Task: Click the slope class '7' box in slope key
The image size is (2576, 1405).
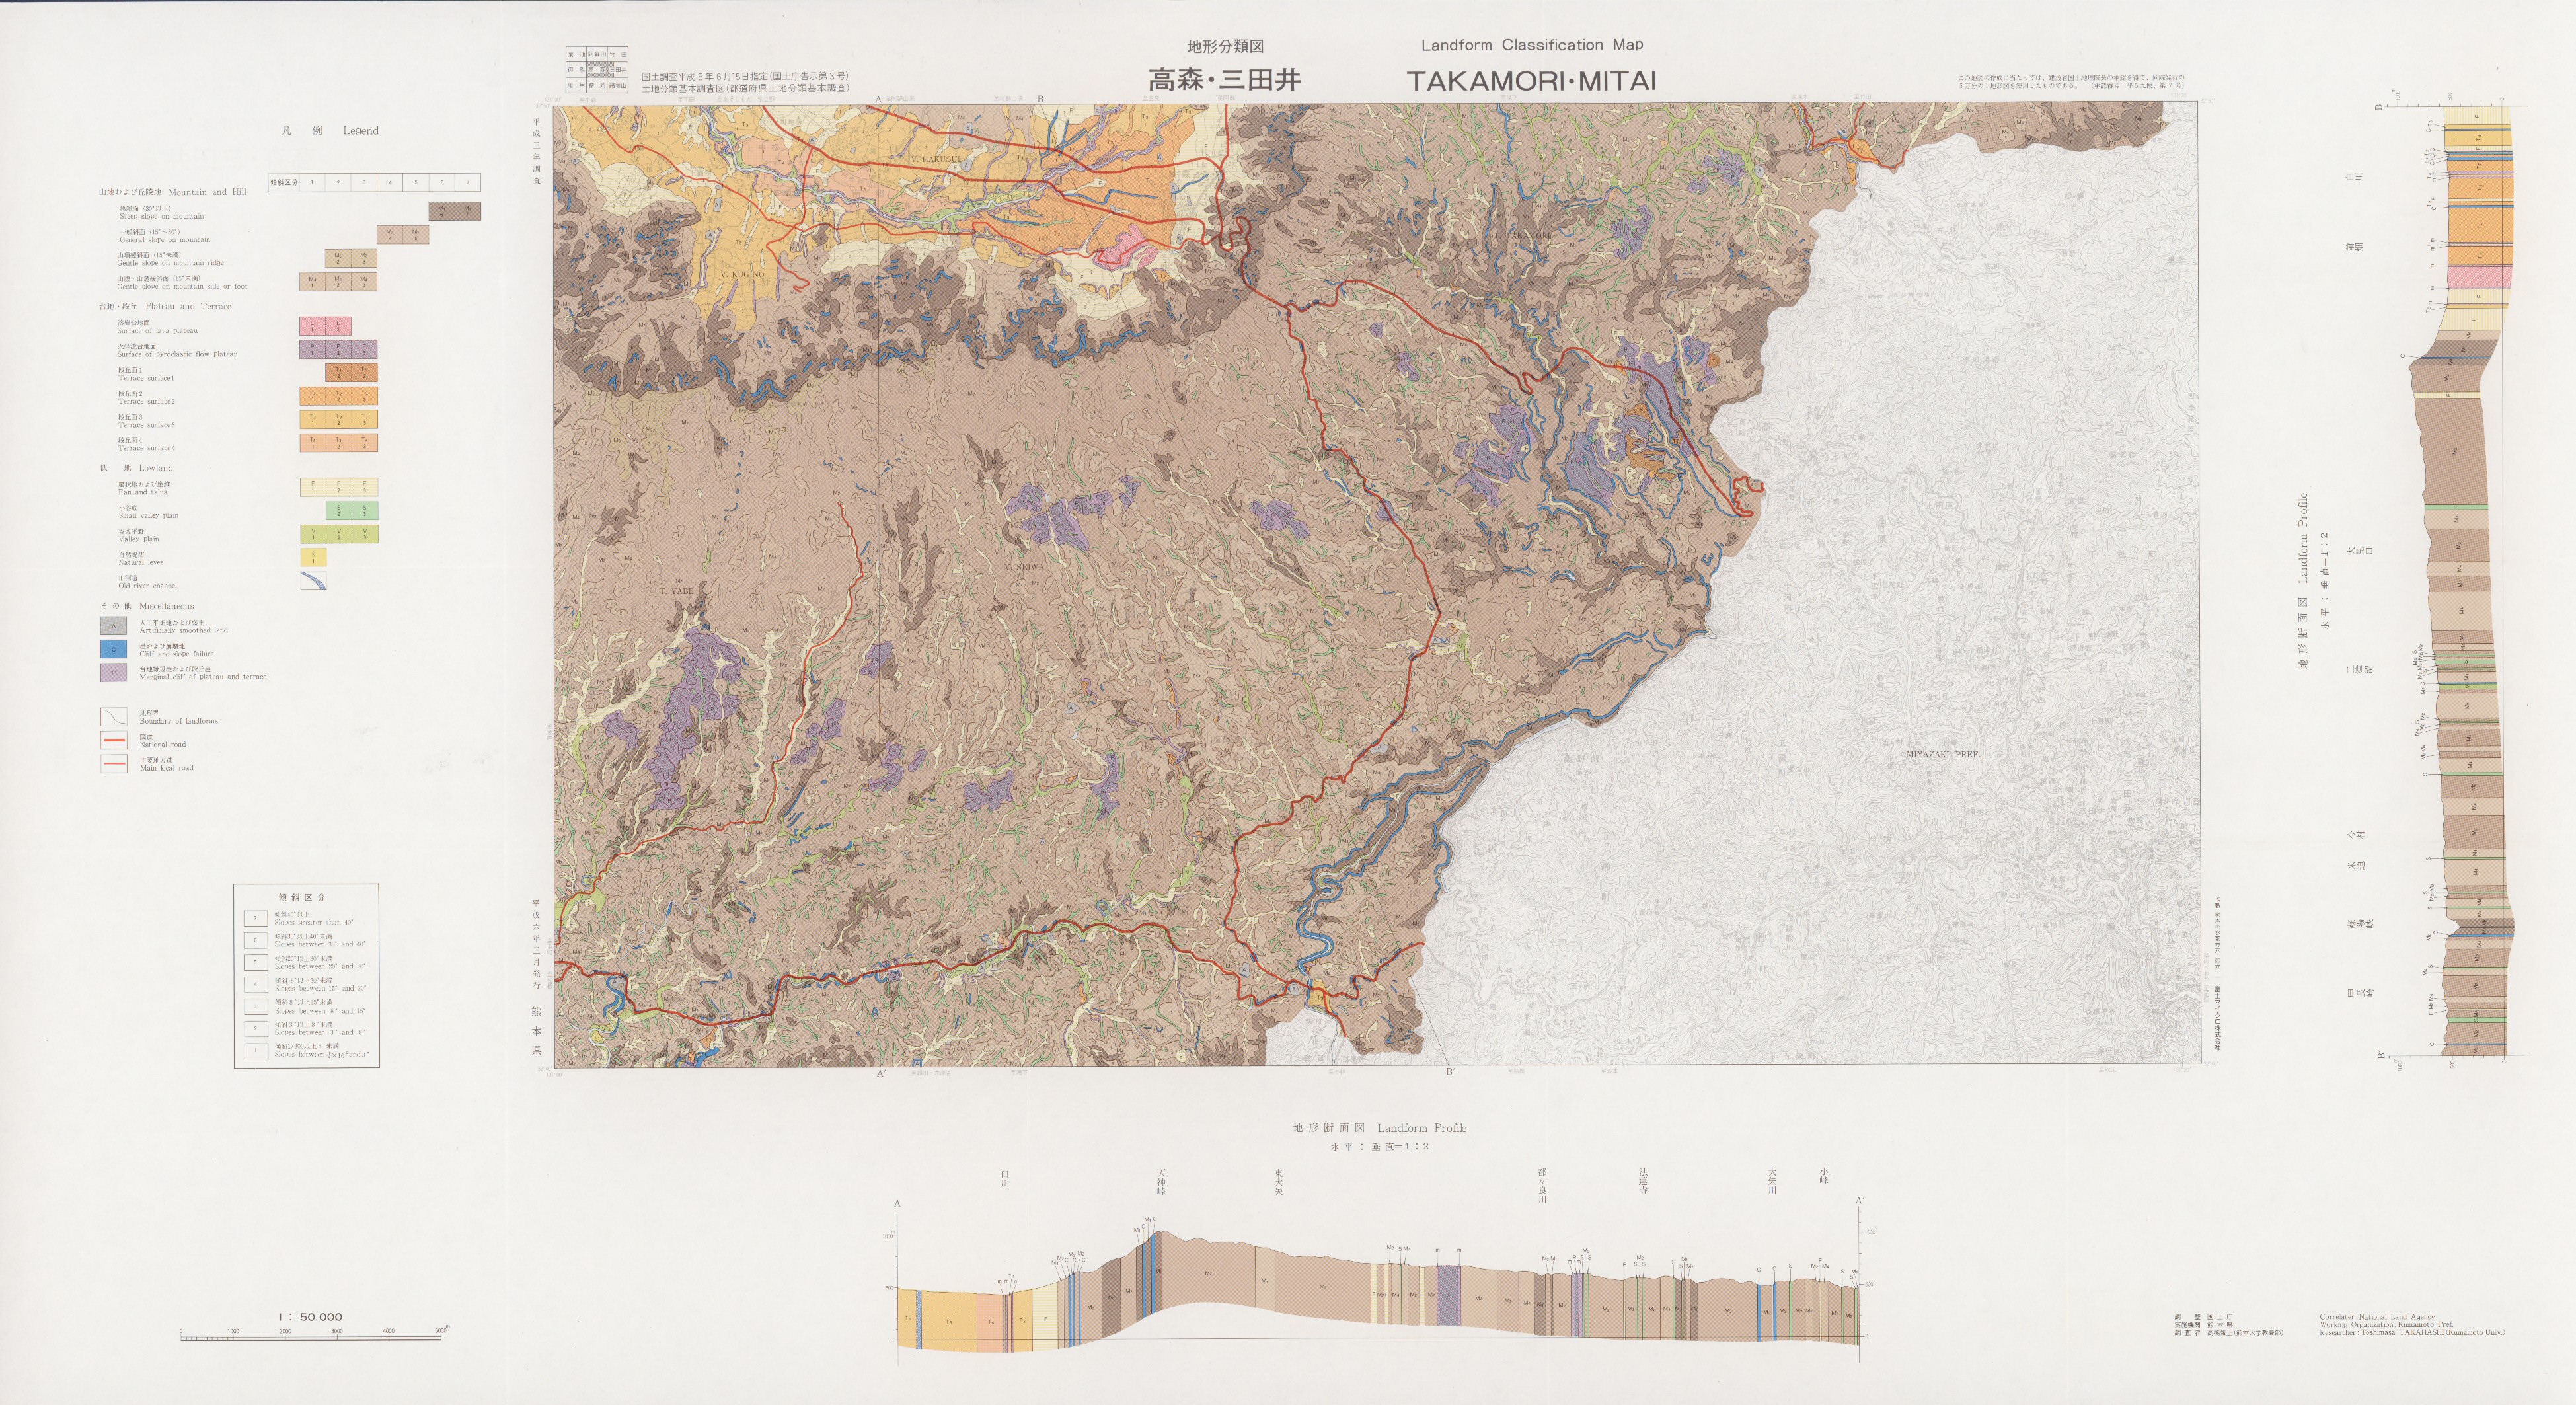Action: pos(256,918)
